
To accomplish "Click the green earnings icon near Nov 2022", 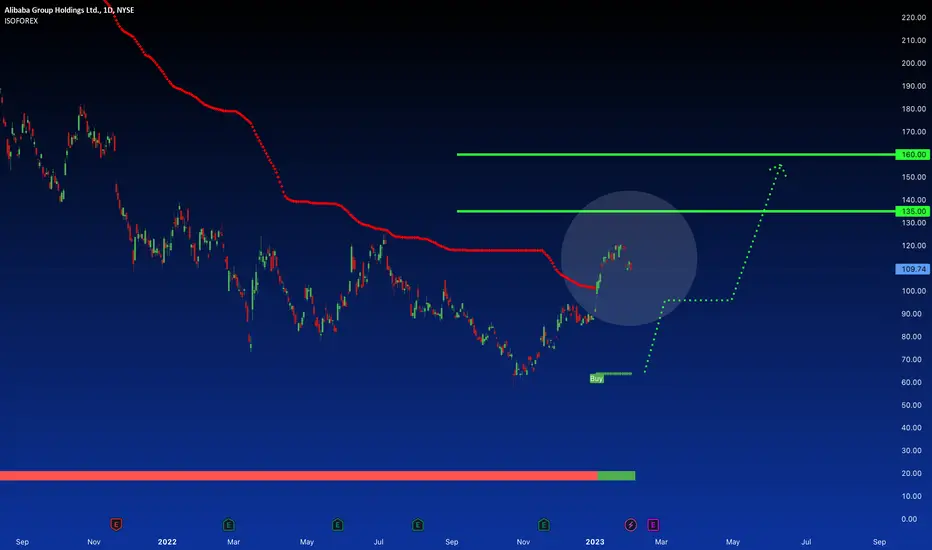I will [x=544, y=524].
